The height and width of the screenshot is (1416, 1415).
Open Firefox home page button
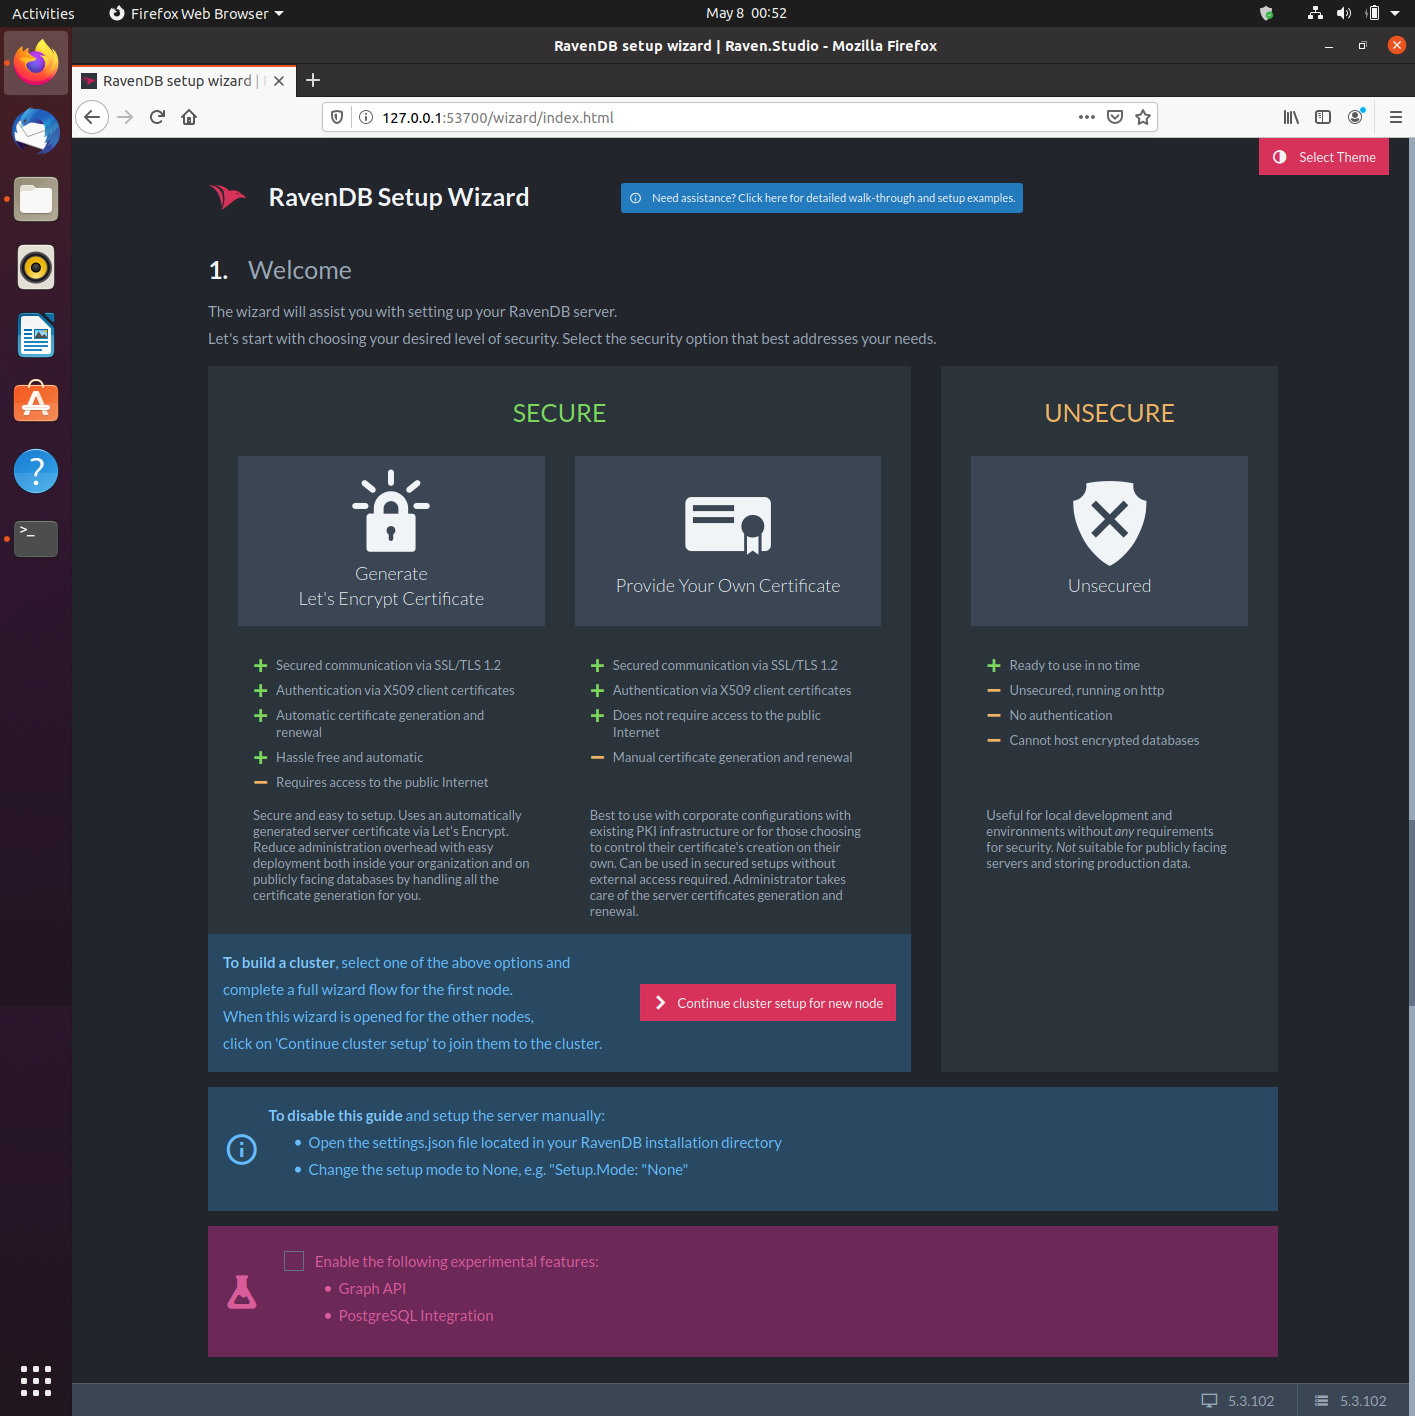click(x=189, y=117)
